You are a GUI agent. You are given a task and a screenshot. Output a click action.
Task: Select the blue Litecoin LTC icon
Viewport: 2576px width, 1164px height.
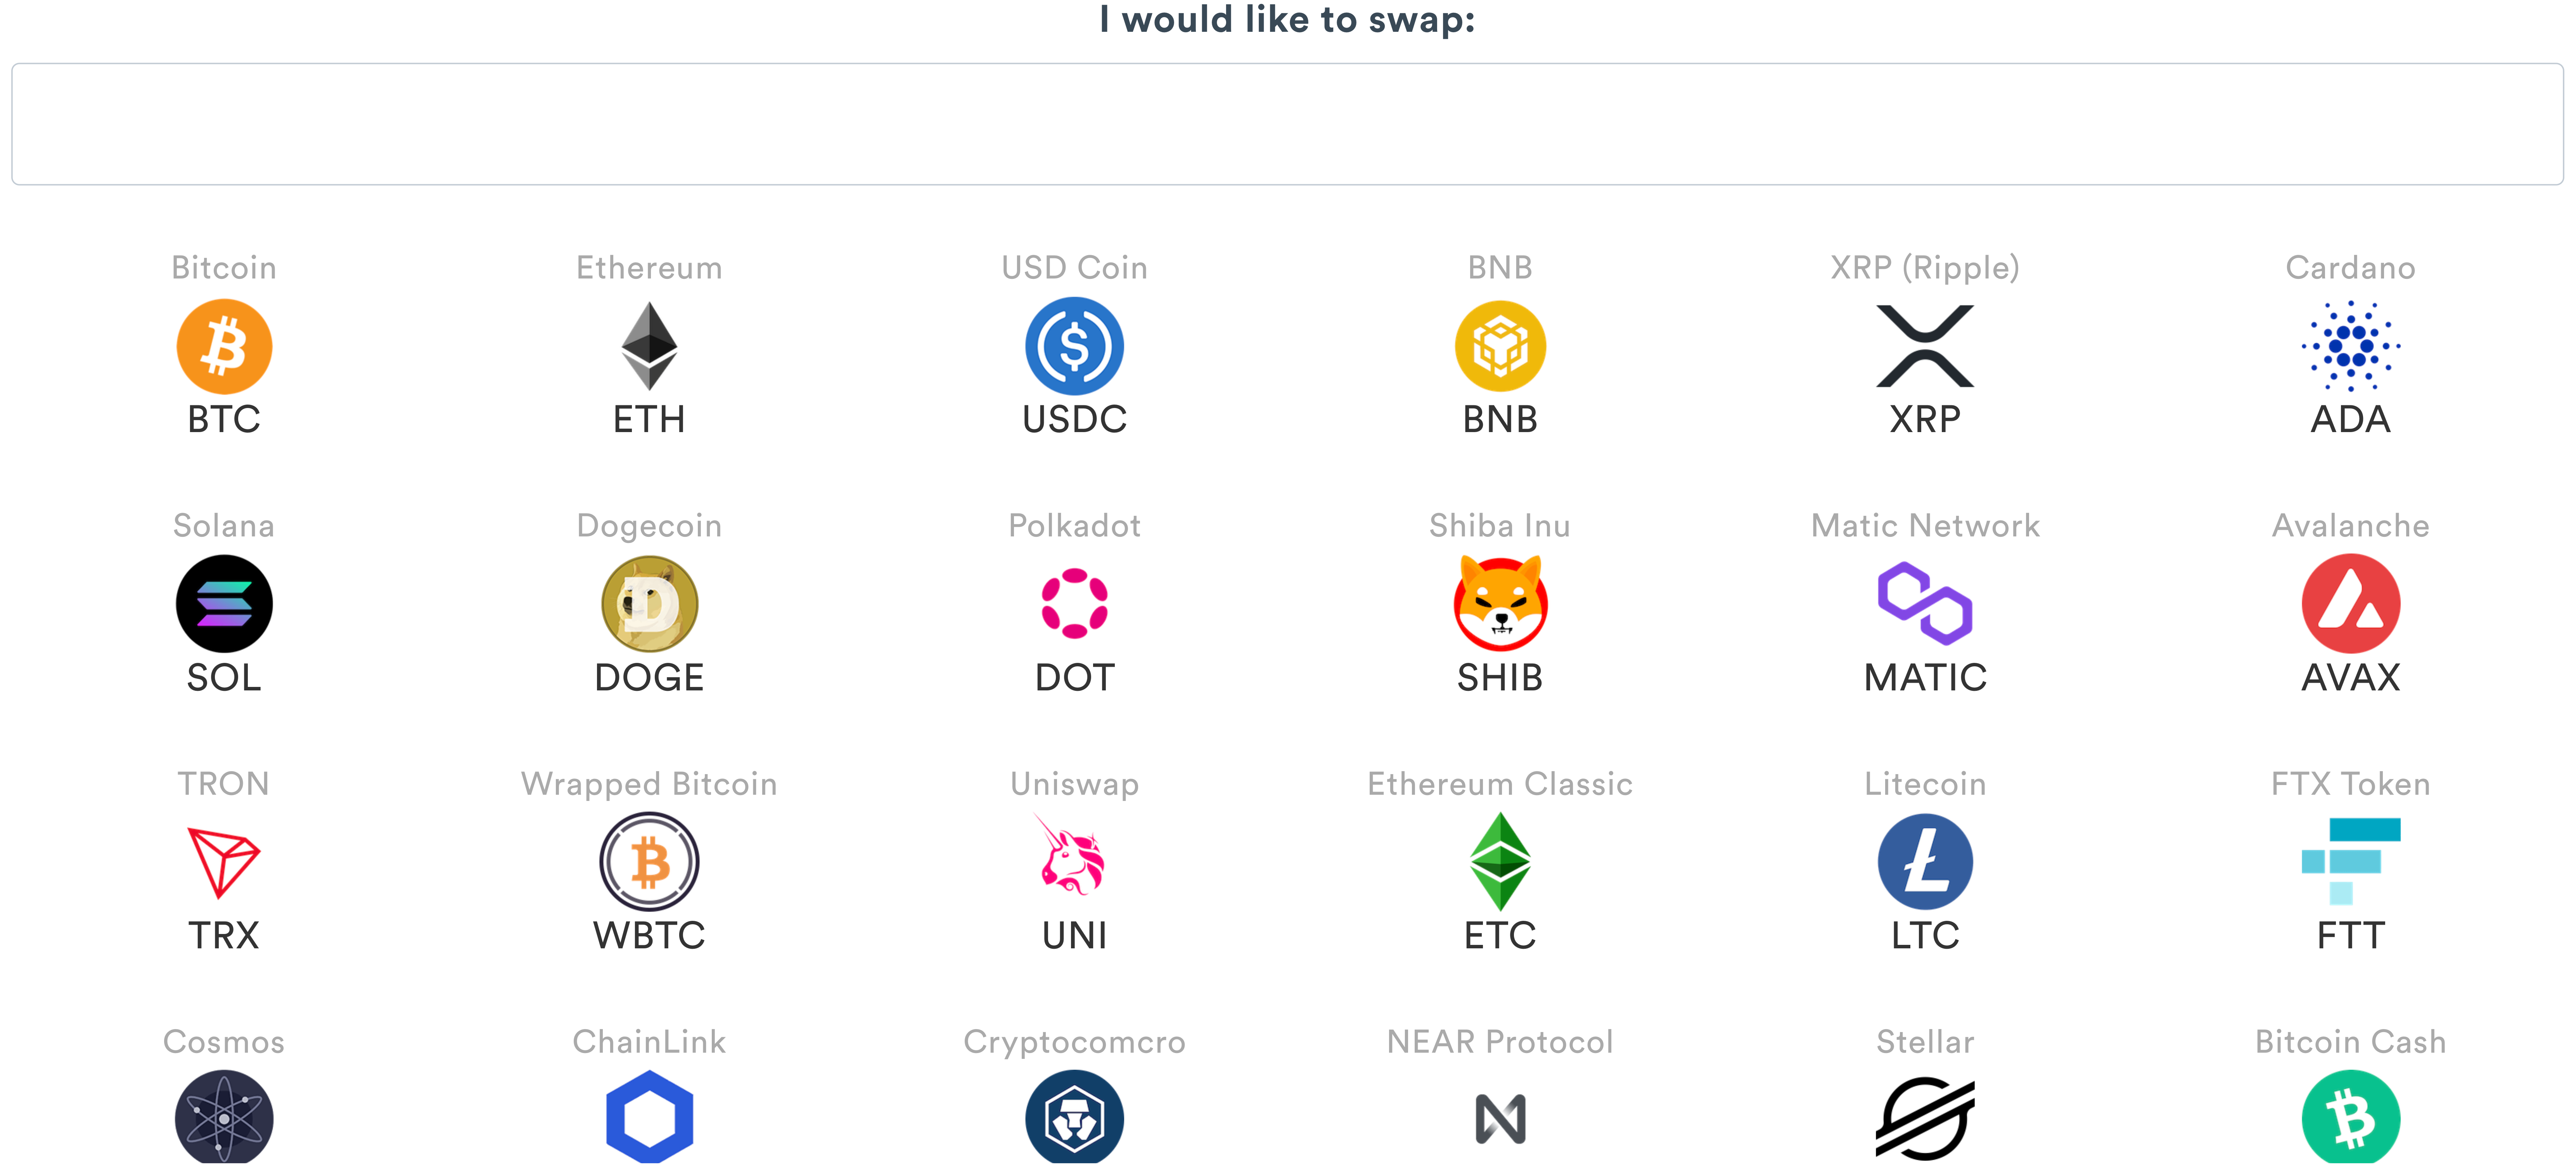[x=1925, y=862]
